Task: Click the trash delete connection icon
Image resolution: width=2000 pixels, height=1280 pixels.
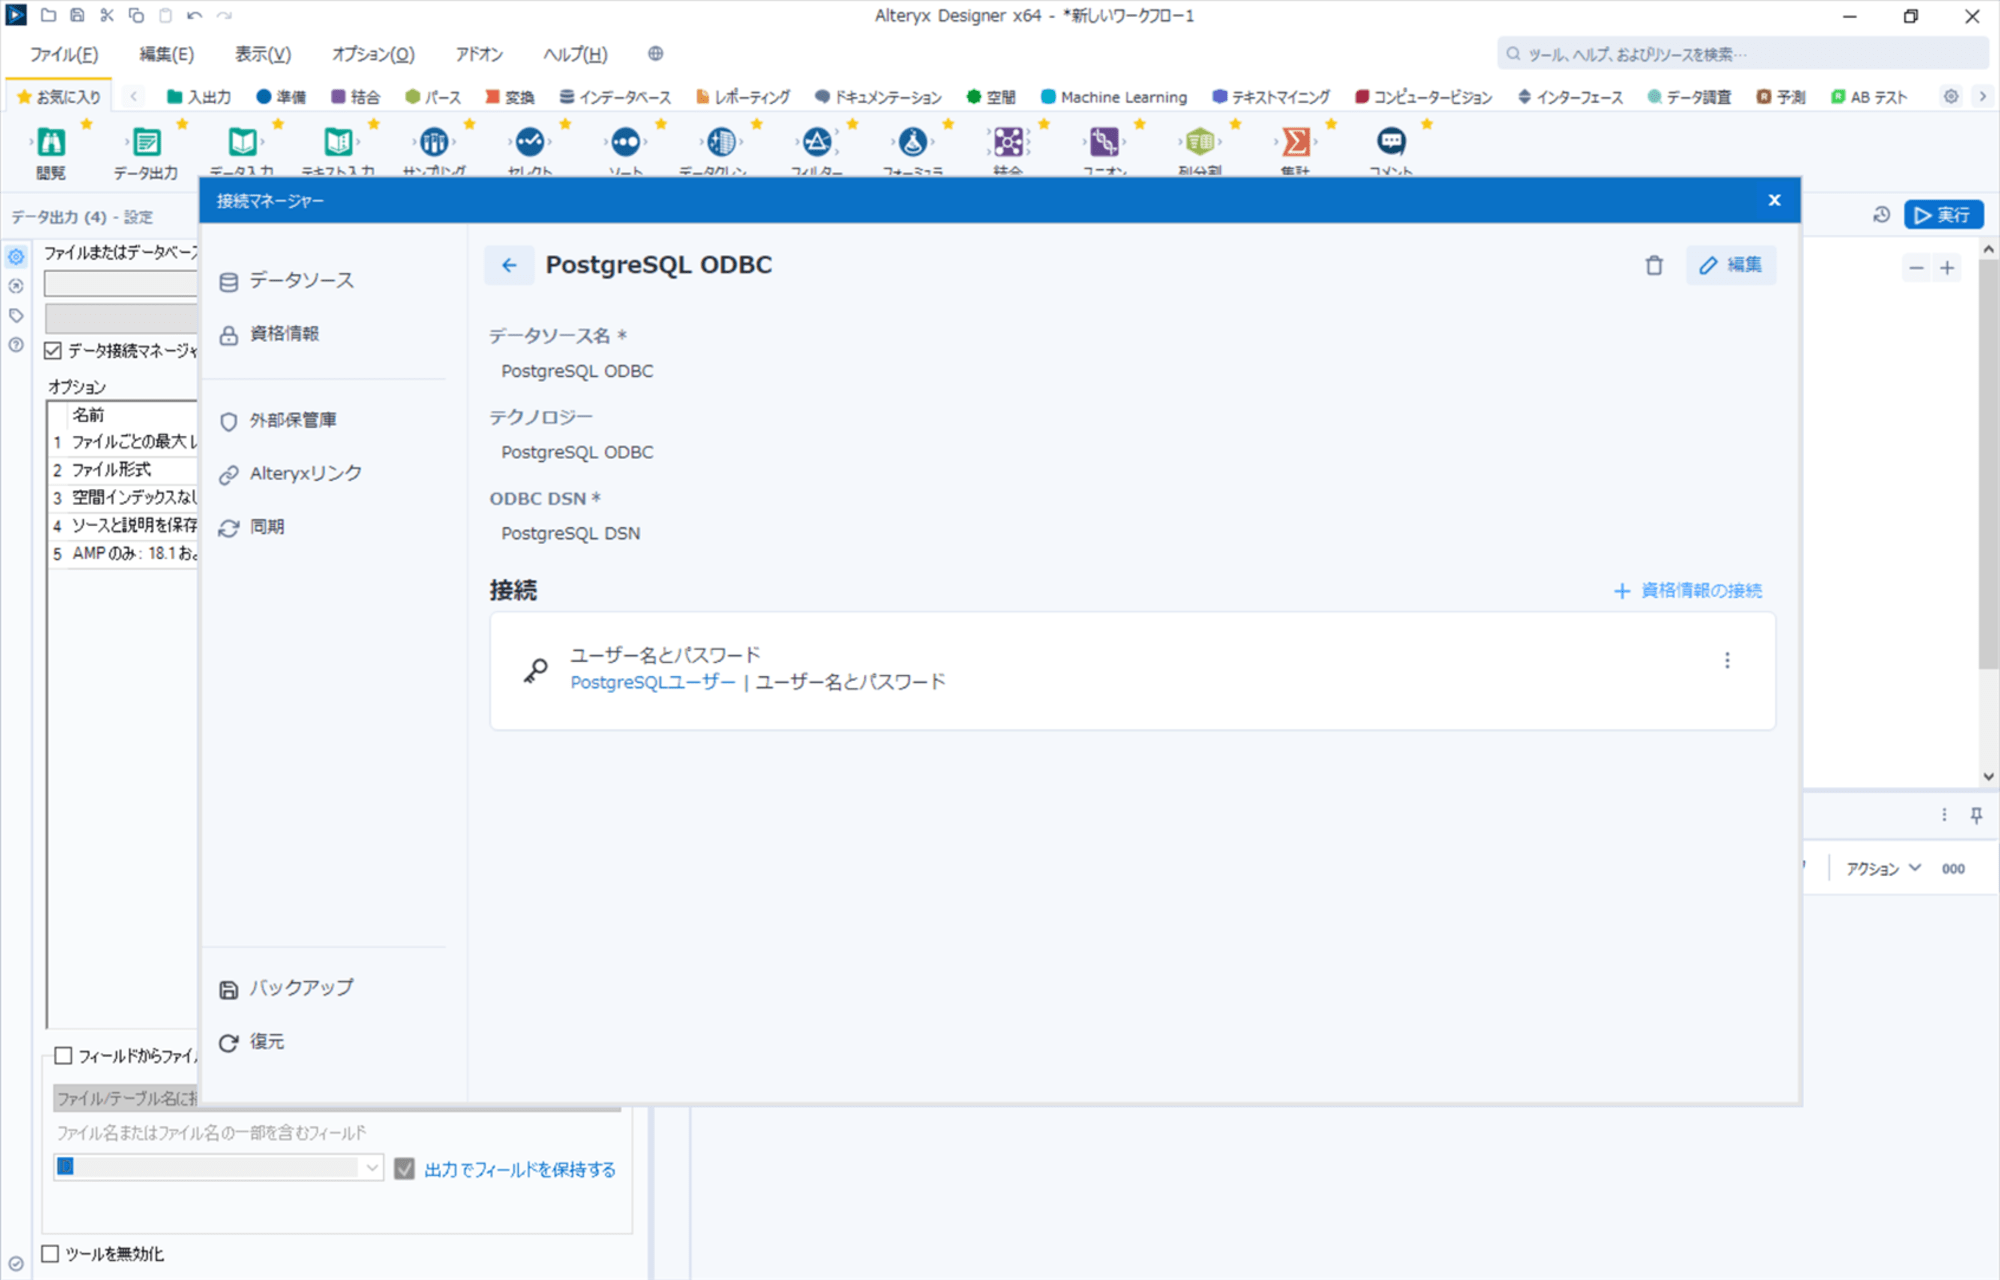Action: click(1654, 265)
